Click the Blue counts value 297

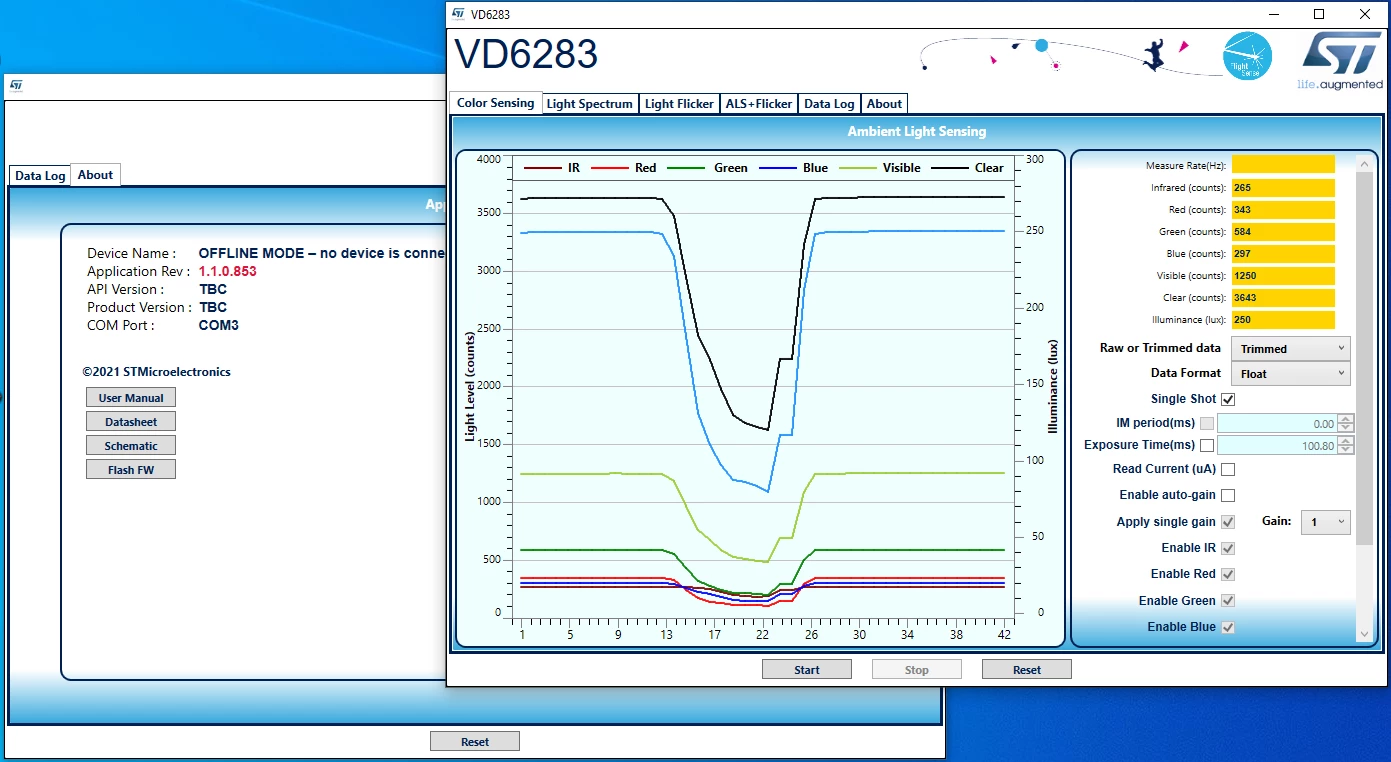pos(1283,253)
